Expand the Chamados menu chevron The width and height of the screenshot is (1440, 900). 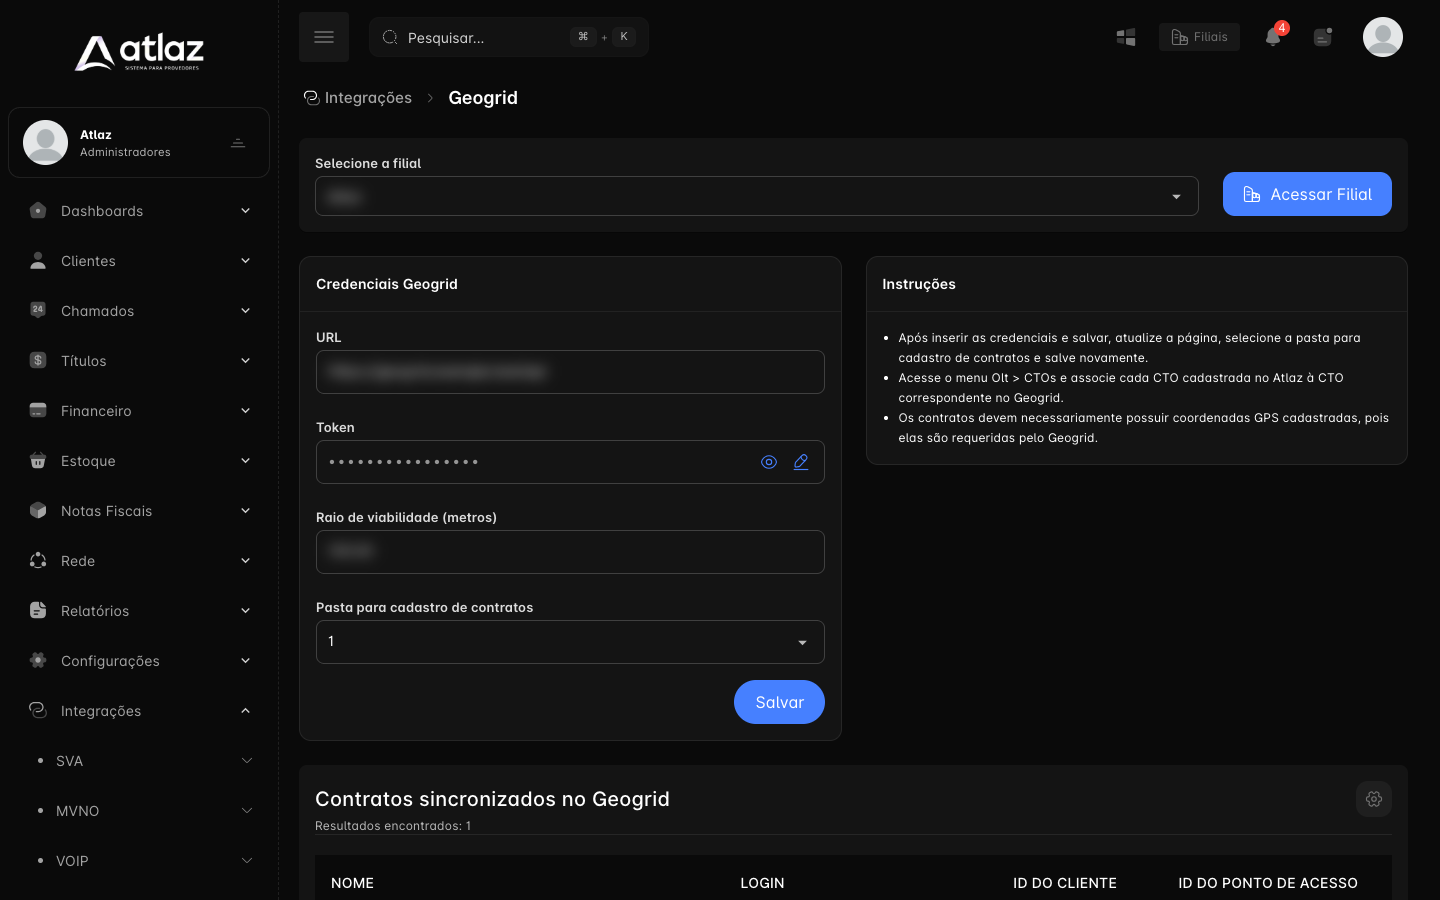click(245, 311)
